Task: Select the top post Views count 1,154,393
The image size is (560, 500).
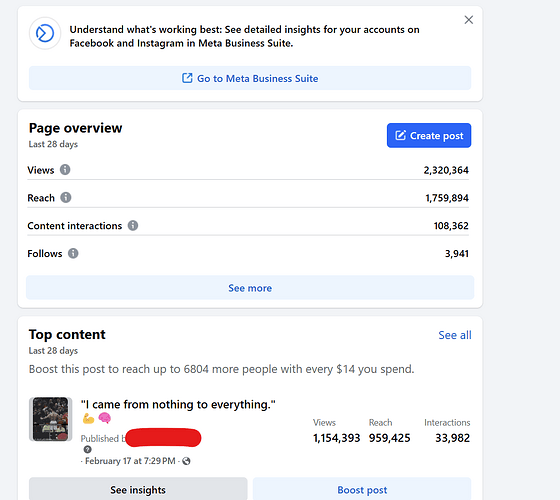Action: (x=336, y=438)
